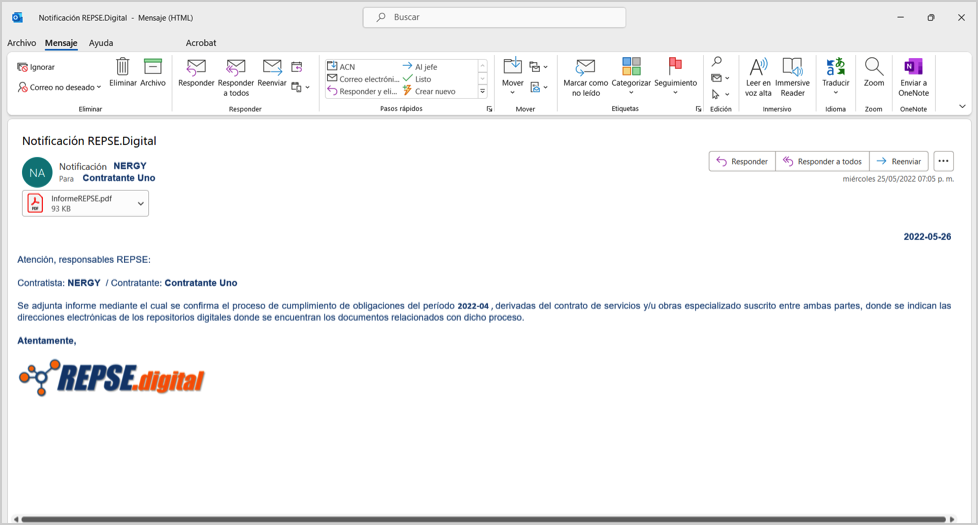The height and width of the screenshot is (525, 978).
Task: Click Reenviar in the ribbon
Action: (x=272, y=74)
